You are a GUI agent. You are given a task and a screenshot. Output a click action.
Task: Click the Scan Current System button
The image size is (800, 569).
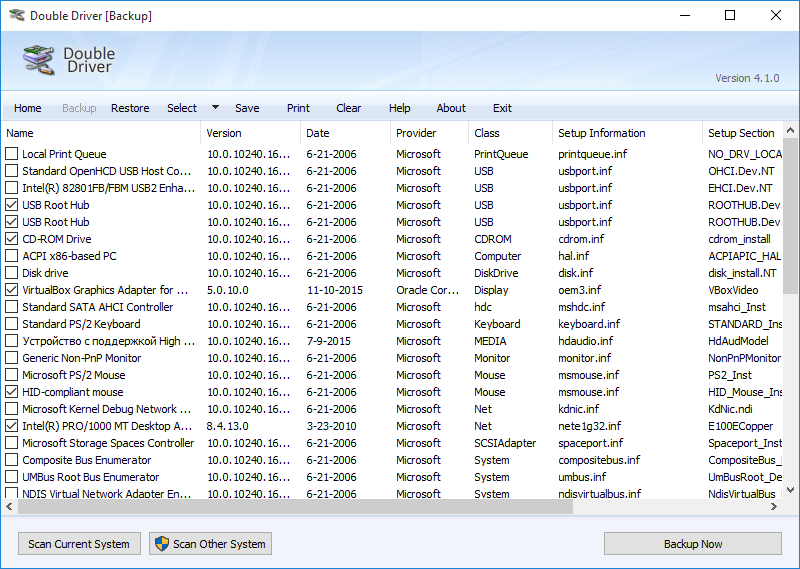tap(79, 544)
